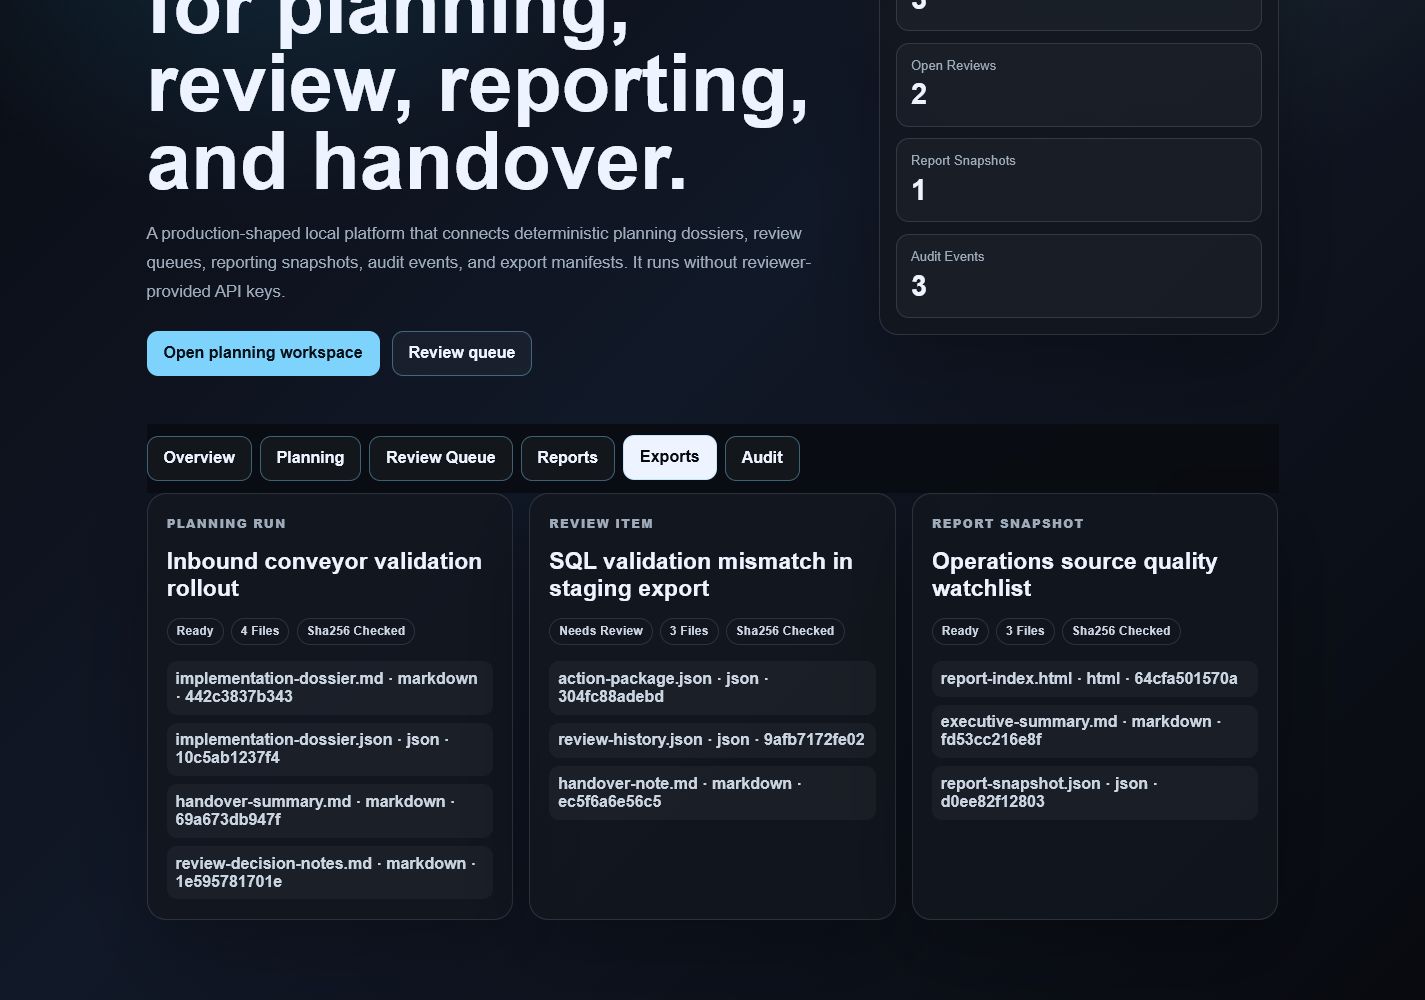The height and width of the screenshot is (1000, 1425).
Task: Open the planning workspace button
Action: 263,353
